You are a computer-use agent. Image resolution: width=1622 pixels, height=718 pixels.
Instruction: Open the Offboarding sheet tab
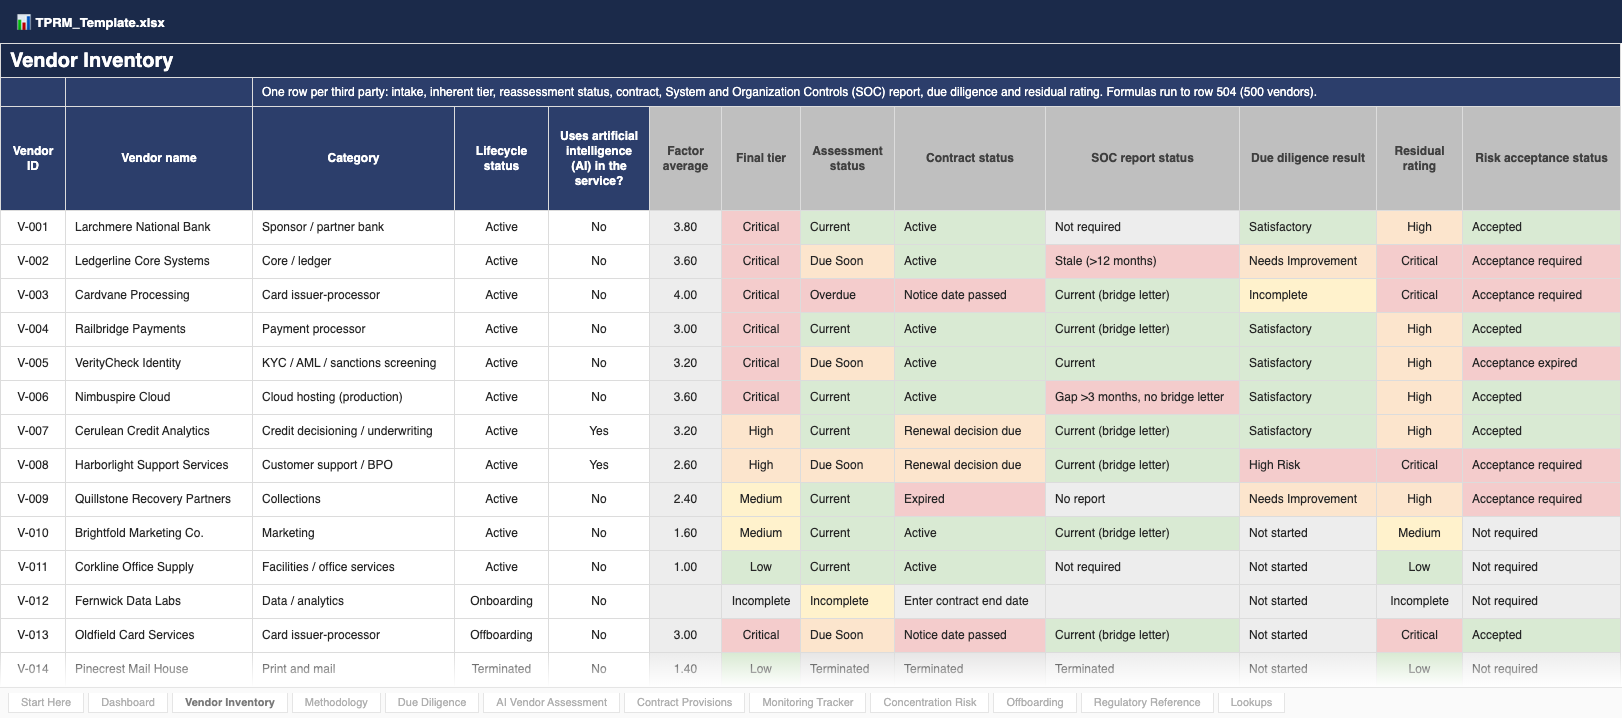point(1035,702)
